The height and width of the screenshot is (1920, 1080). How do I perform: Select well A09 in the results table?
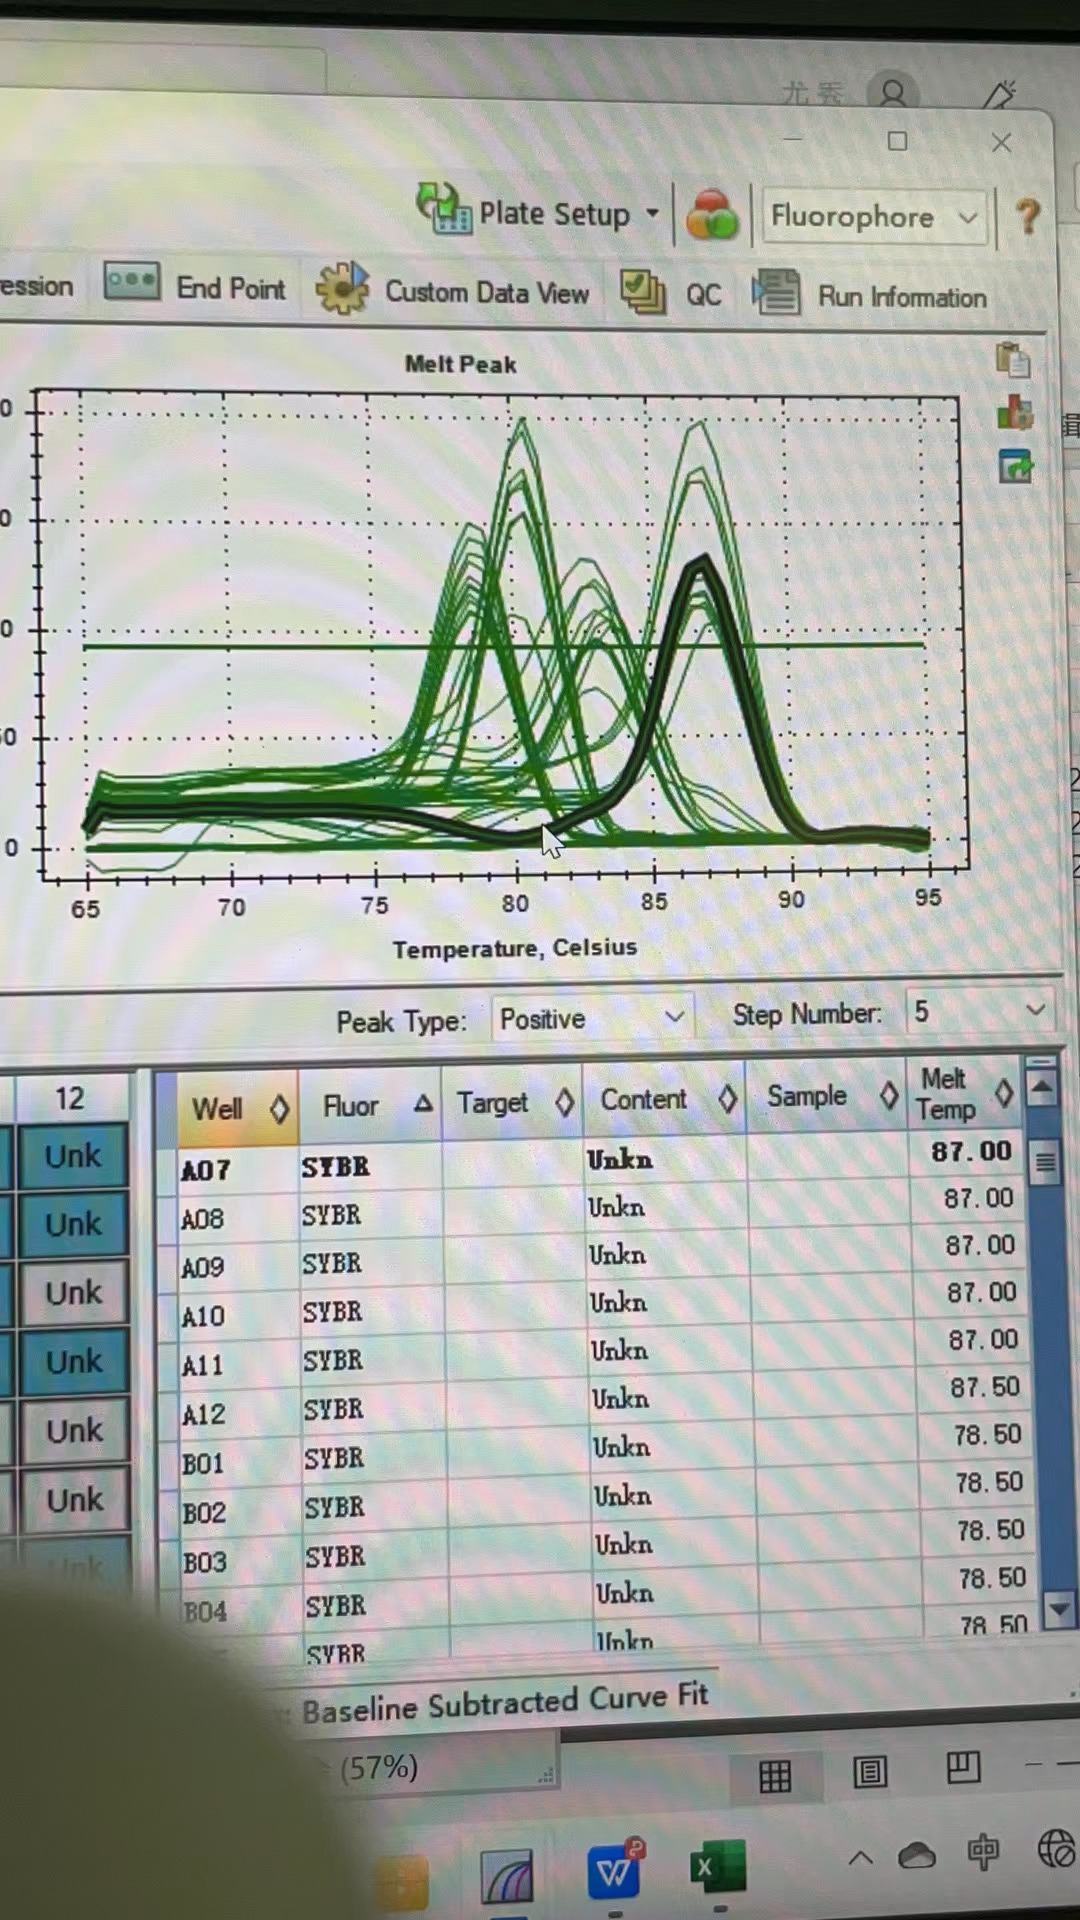point(203,1268)
